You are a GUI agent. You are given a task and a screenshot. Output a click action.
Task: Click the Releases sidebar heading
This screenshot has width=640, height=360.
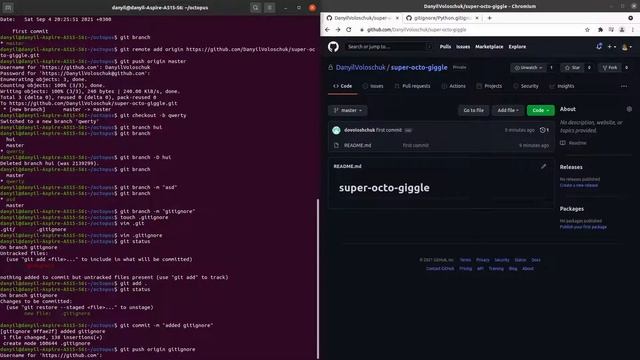coord(571,167)
